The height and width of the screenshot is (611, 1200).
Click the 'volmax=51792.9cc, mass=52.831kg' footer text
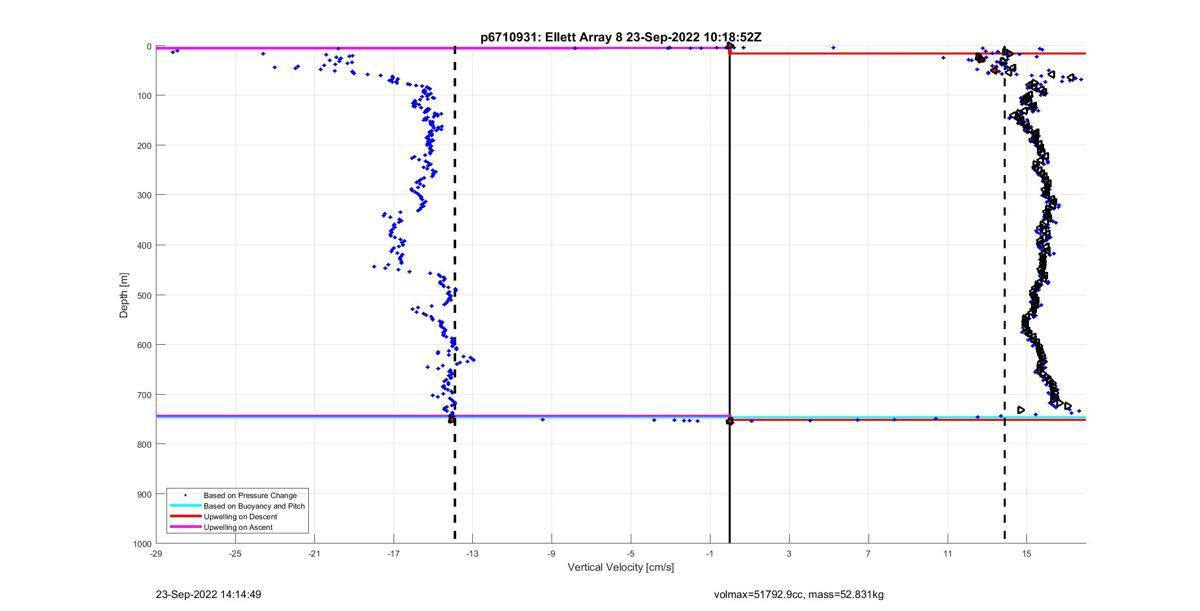pyautogui.click(x=799, y=595)
